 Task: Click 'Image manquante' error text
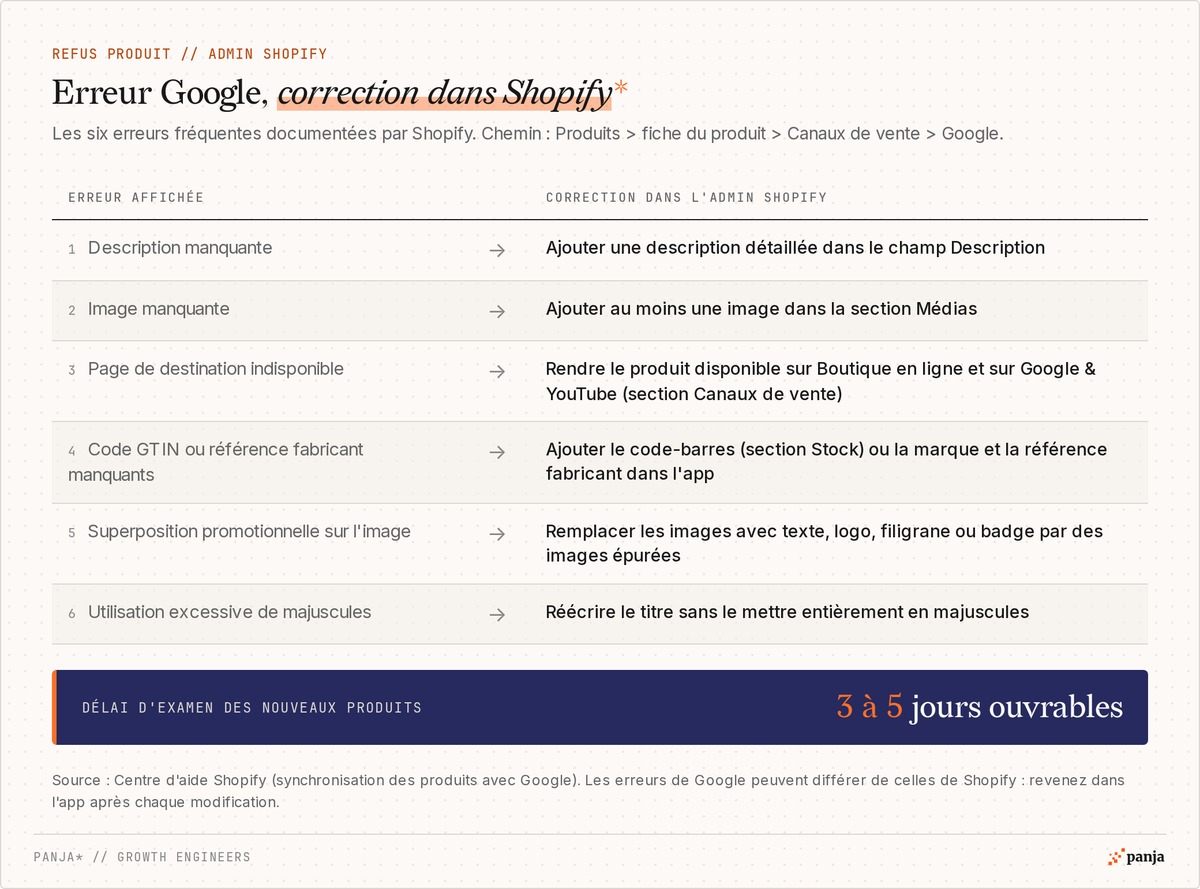pos(159,309)
